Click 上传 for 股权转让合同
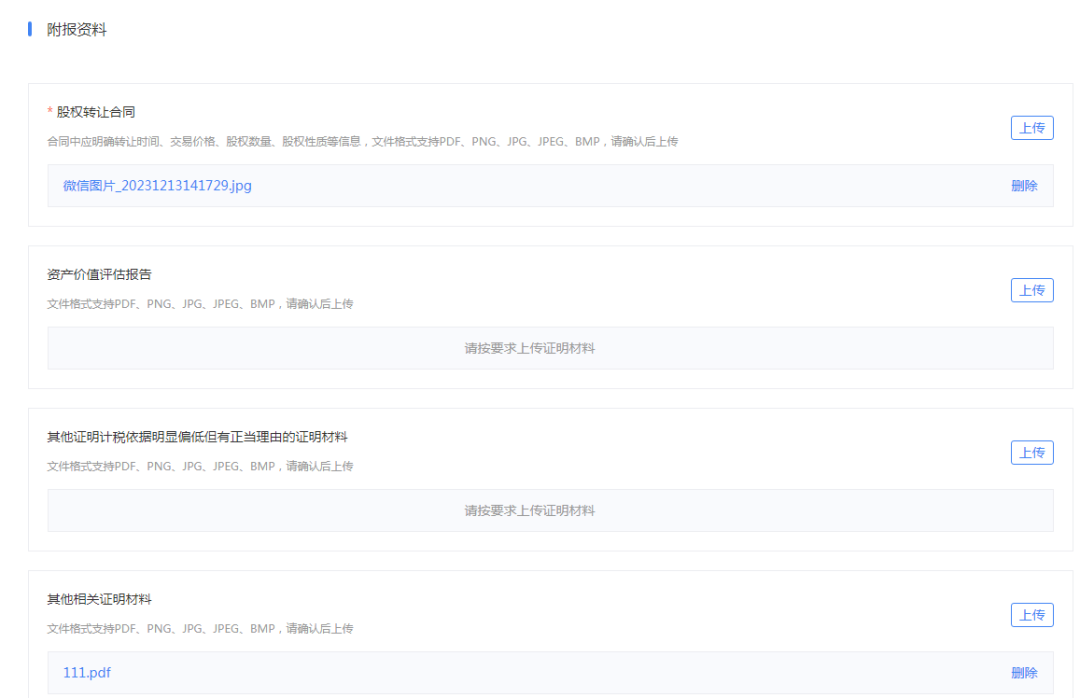1080x698 pixels. [1032, 128]
